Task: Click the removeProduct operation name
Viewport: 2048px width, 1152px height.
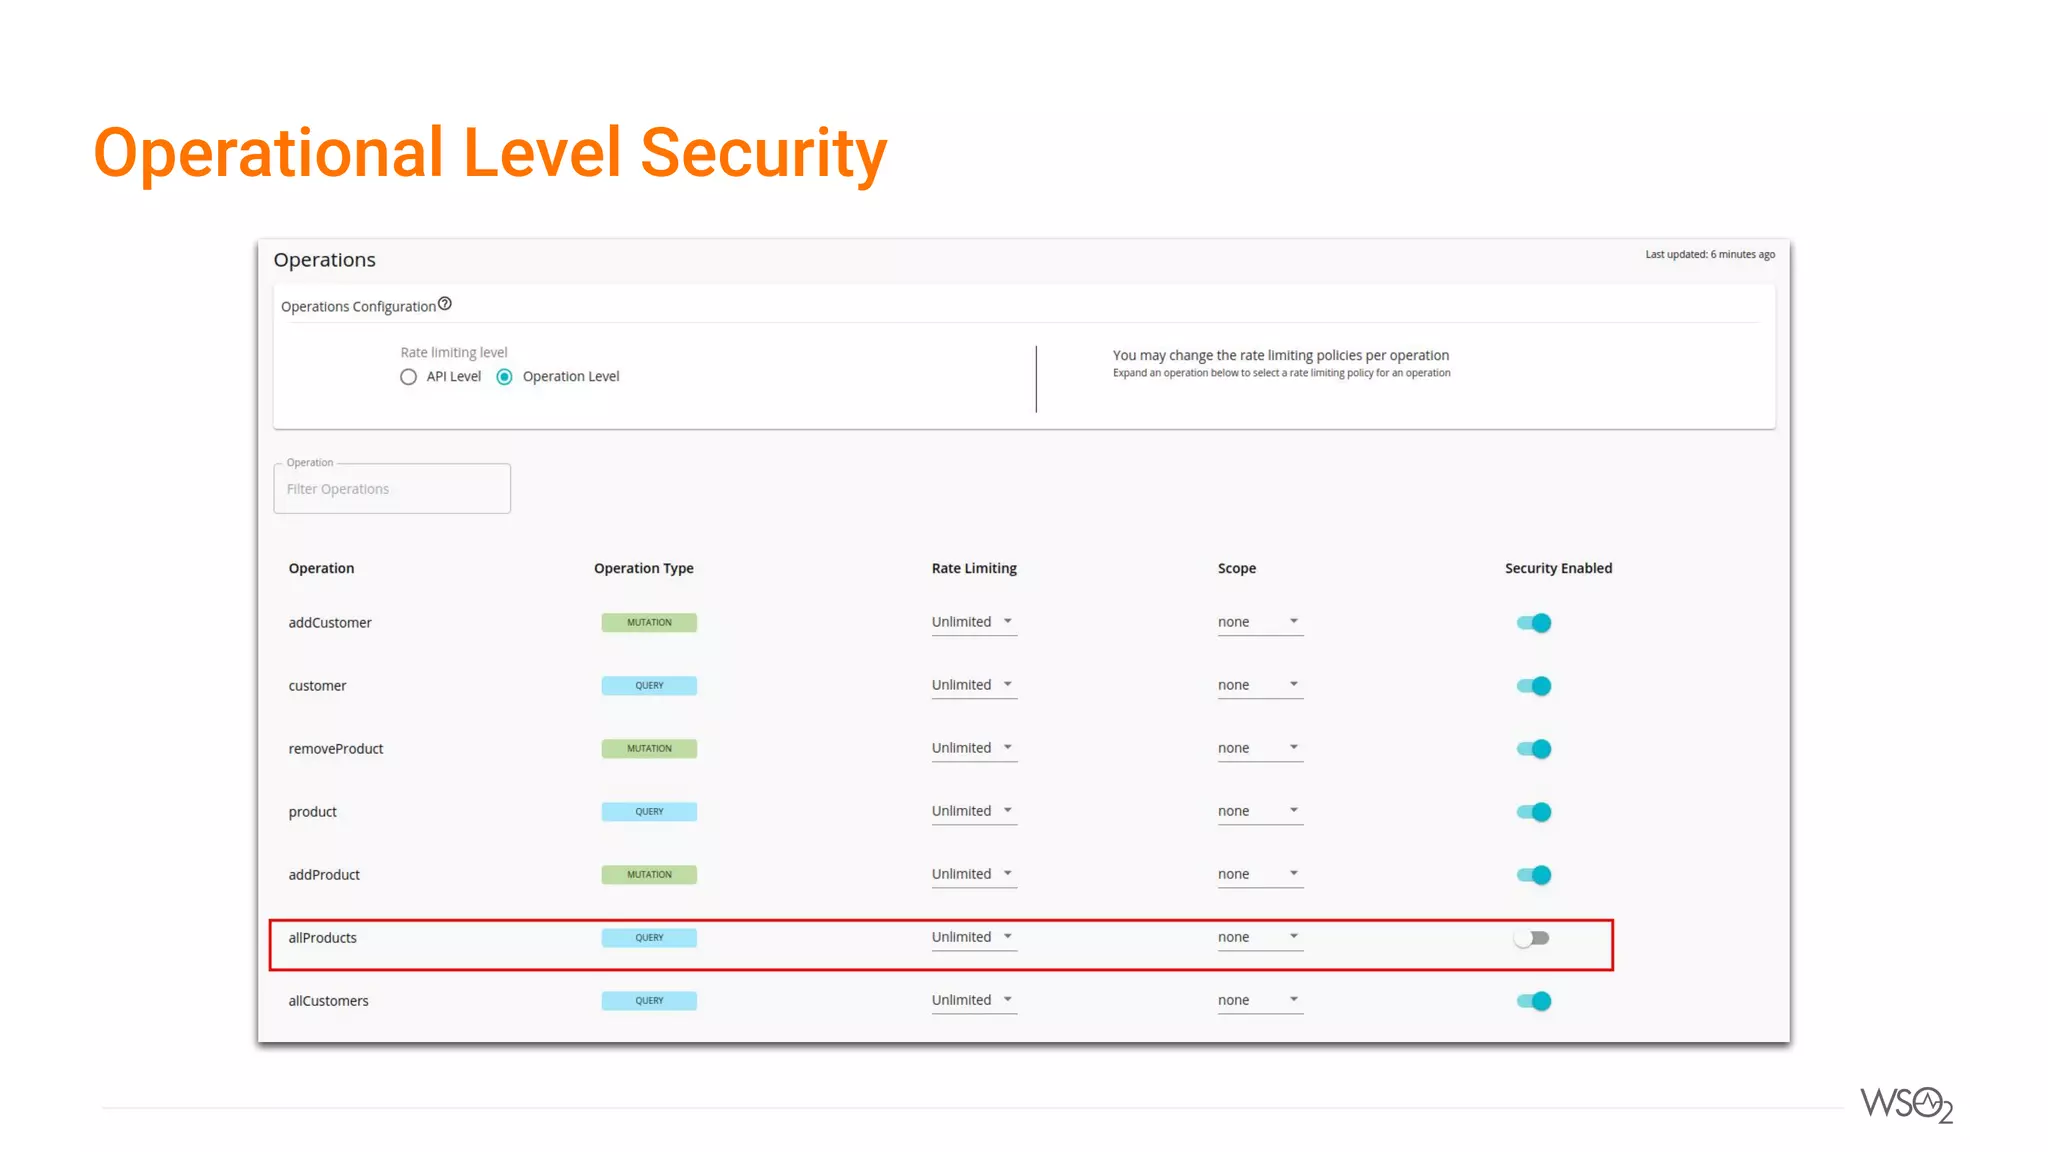Action: [336, 749]
